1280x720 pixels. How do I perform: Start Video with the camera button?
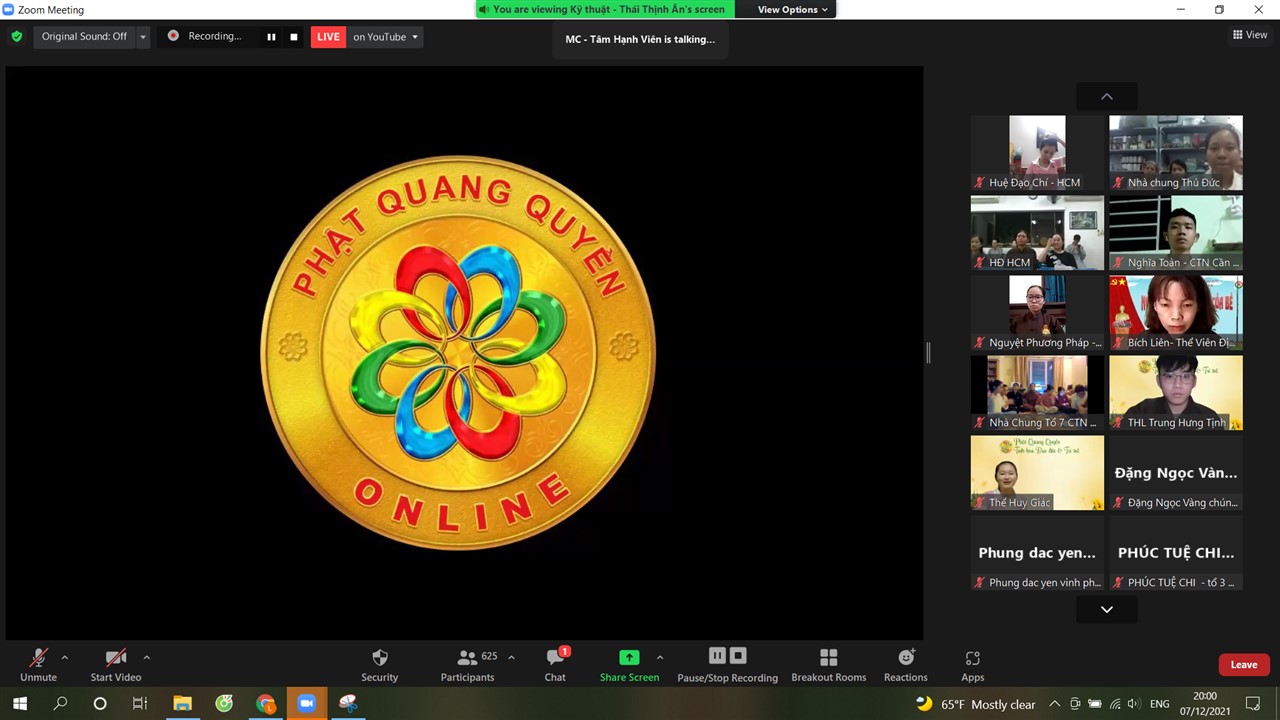pyautogui.click(x=116, y=665)
